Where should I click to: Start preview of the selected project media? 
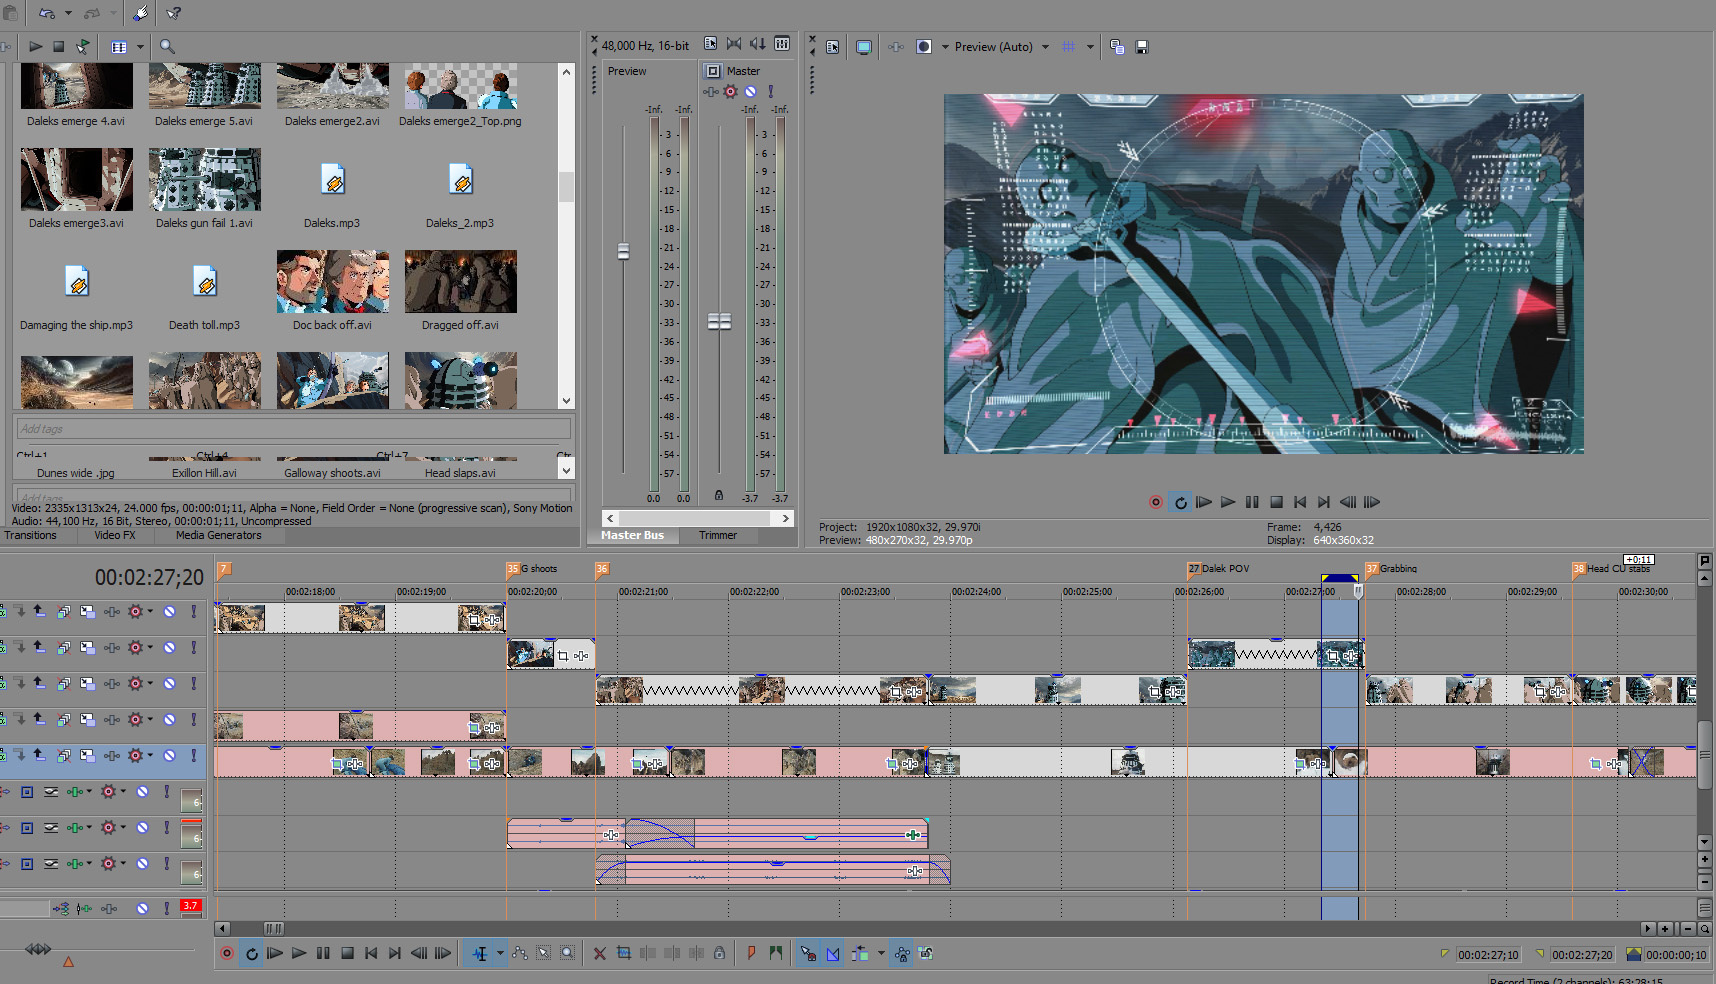[x=35, y=46]
